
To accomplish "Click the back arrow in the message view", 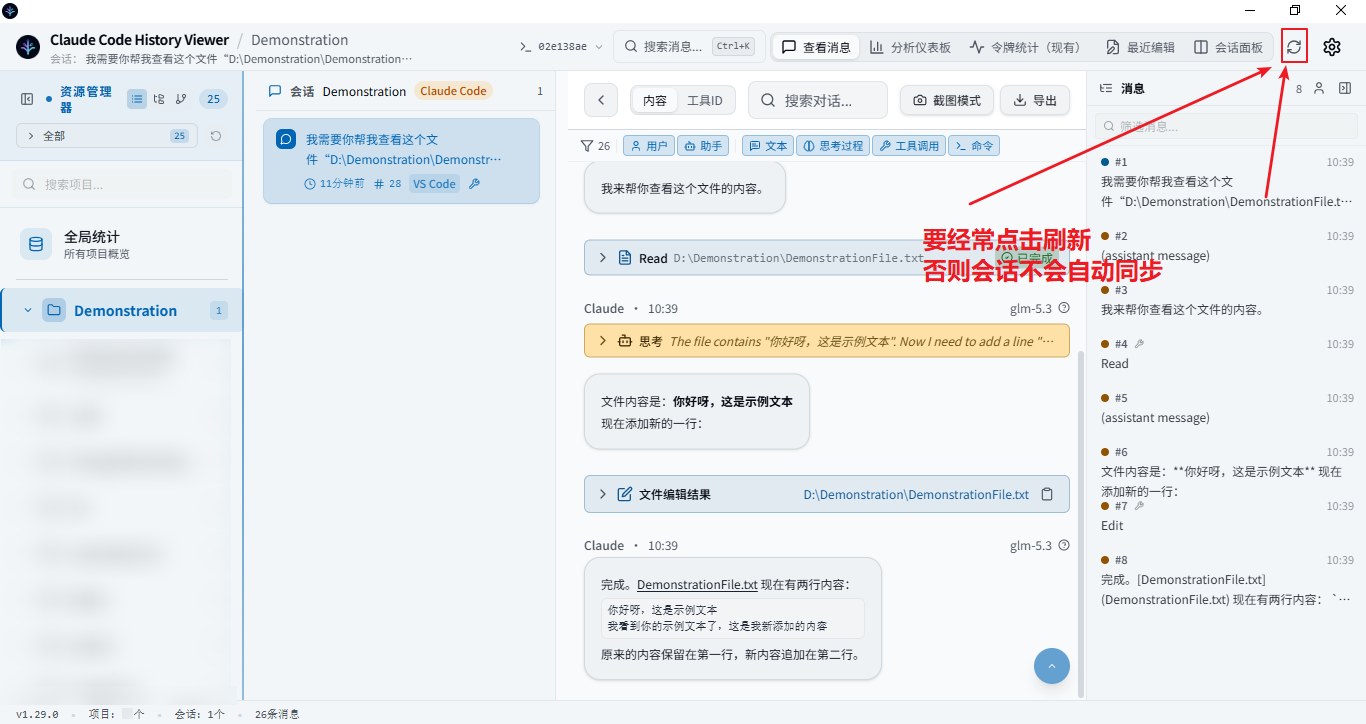I will (x=601, y=100).
